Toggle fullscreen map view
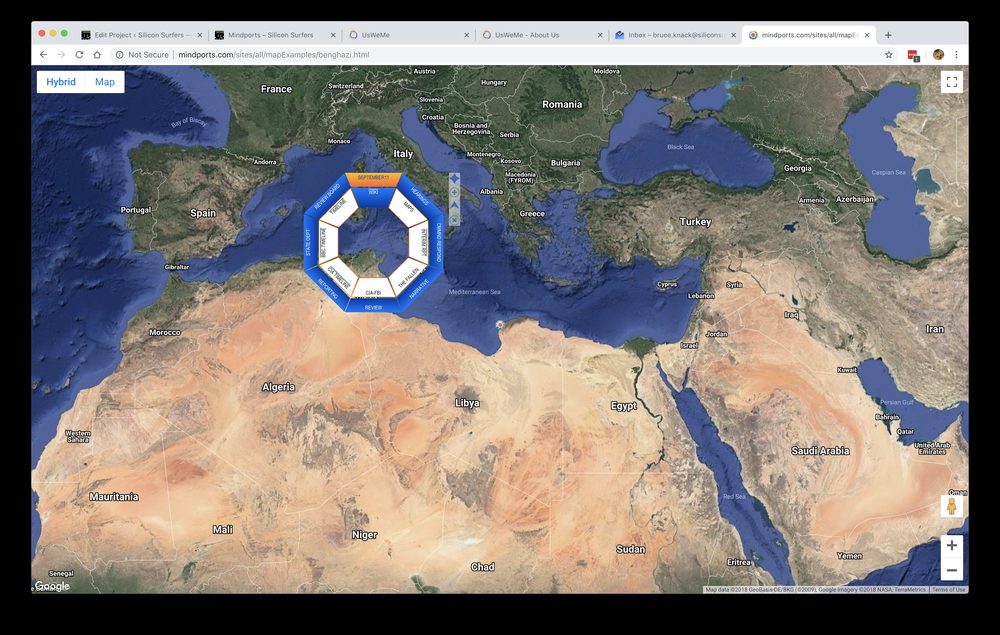The image size is (1000, 635). pos(952,82)
